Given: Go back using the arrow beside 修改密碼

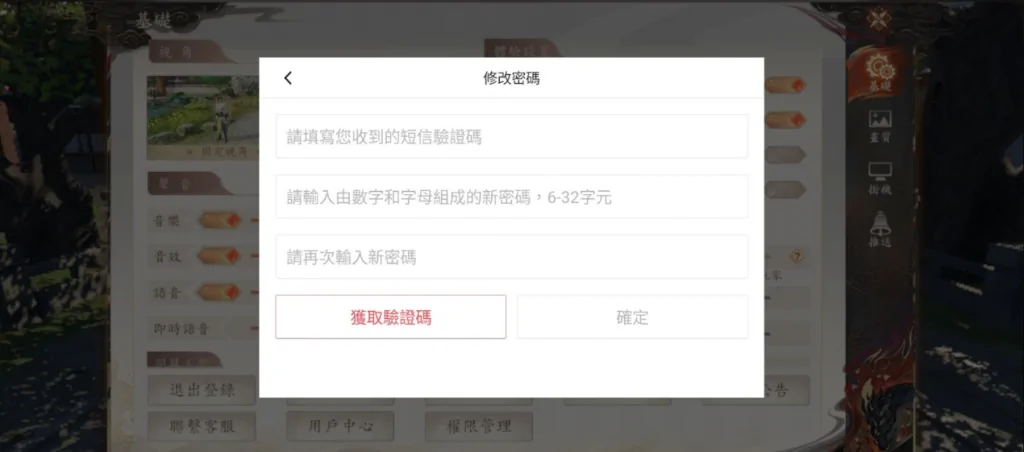Looking at the screenshot, I should tap(288, 78).
